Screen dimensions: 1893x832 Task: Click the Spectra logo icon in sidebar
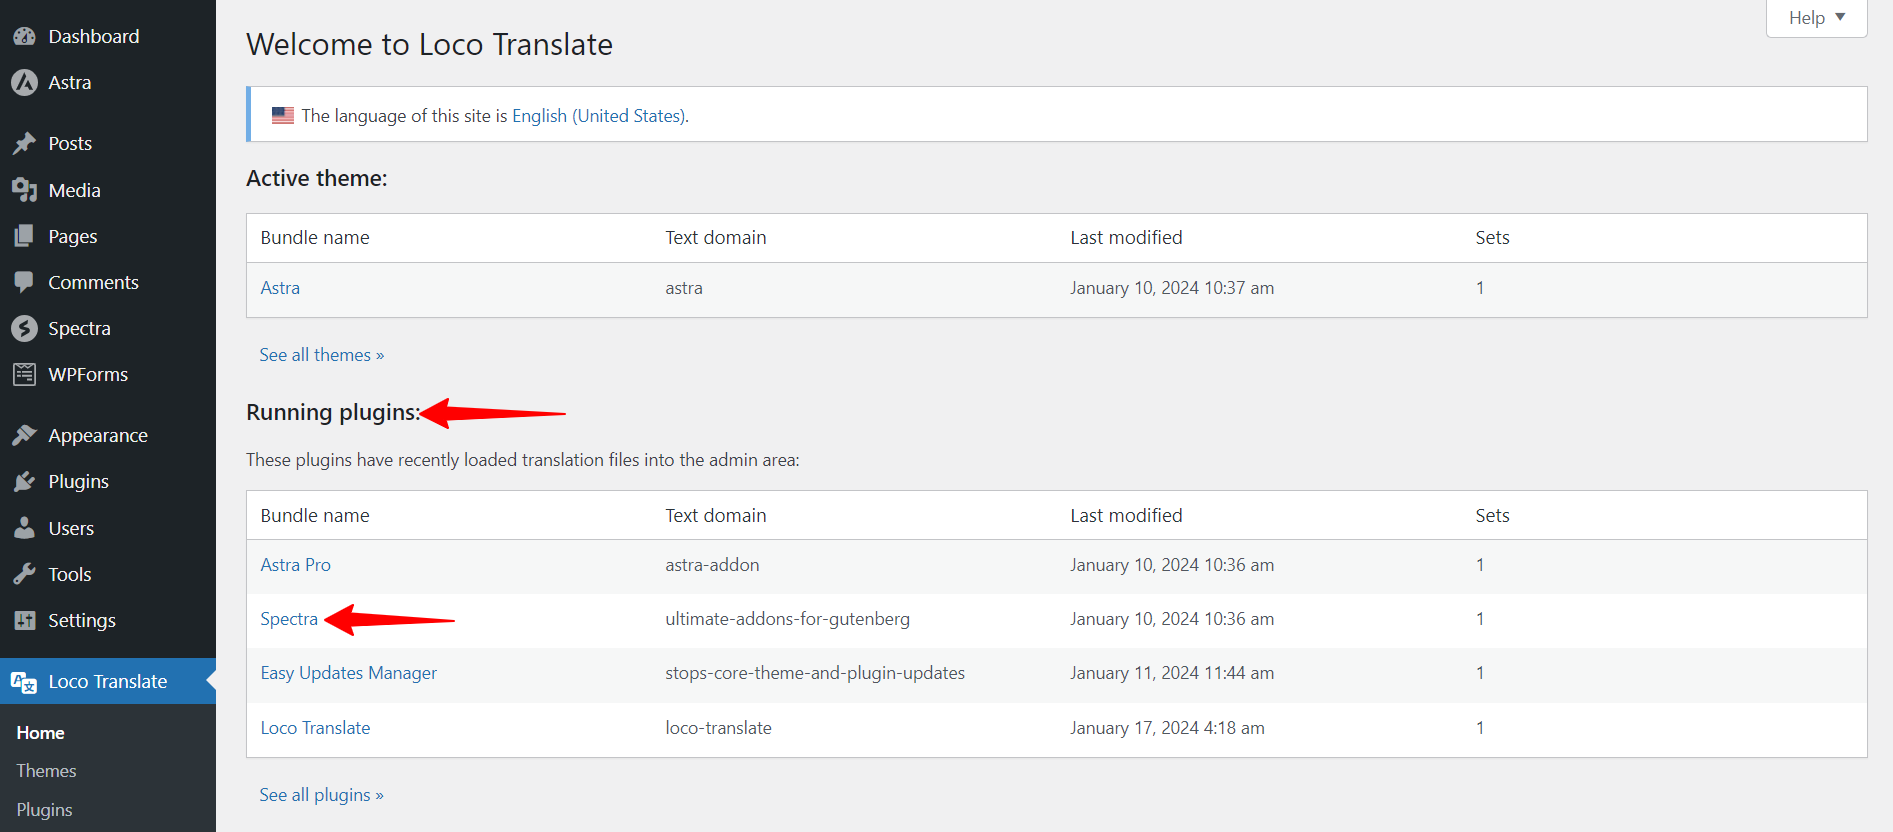(x=24, y=328)
